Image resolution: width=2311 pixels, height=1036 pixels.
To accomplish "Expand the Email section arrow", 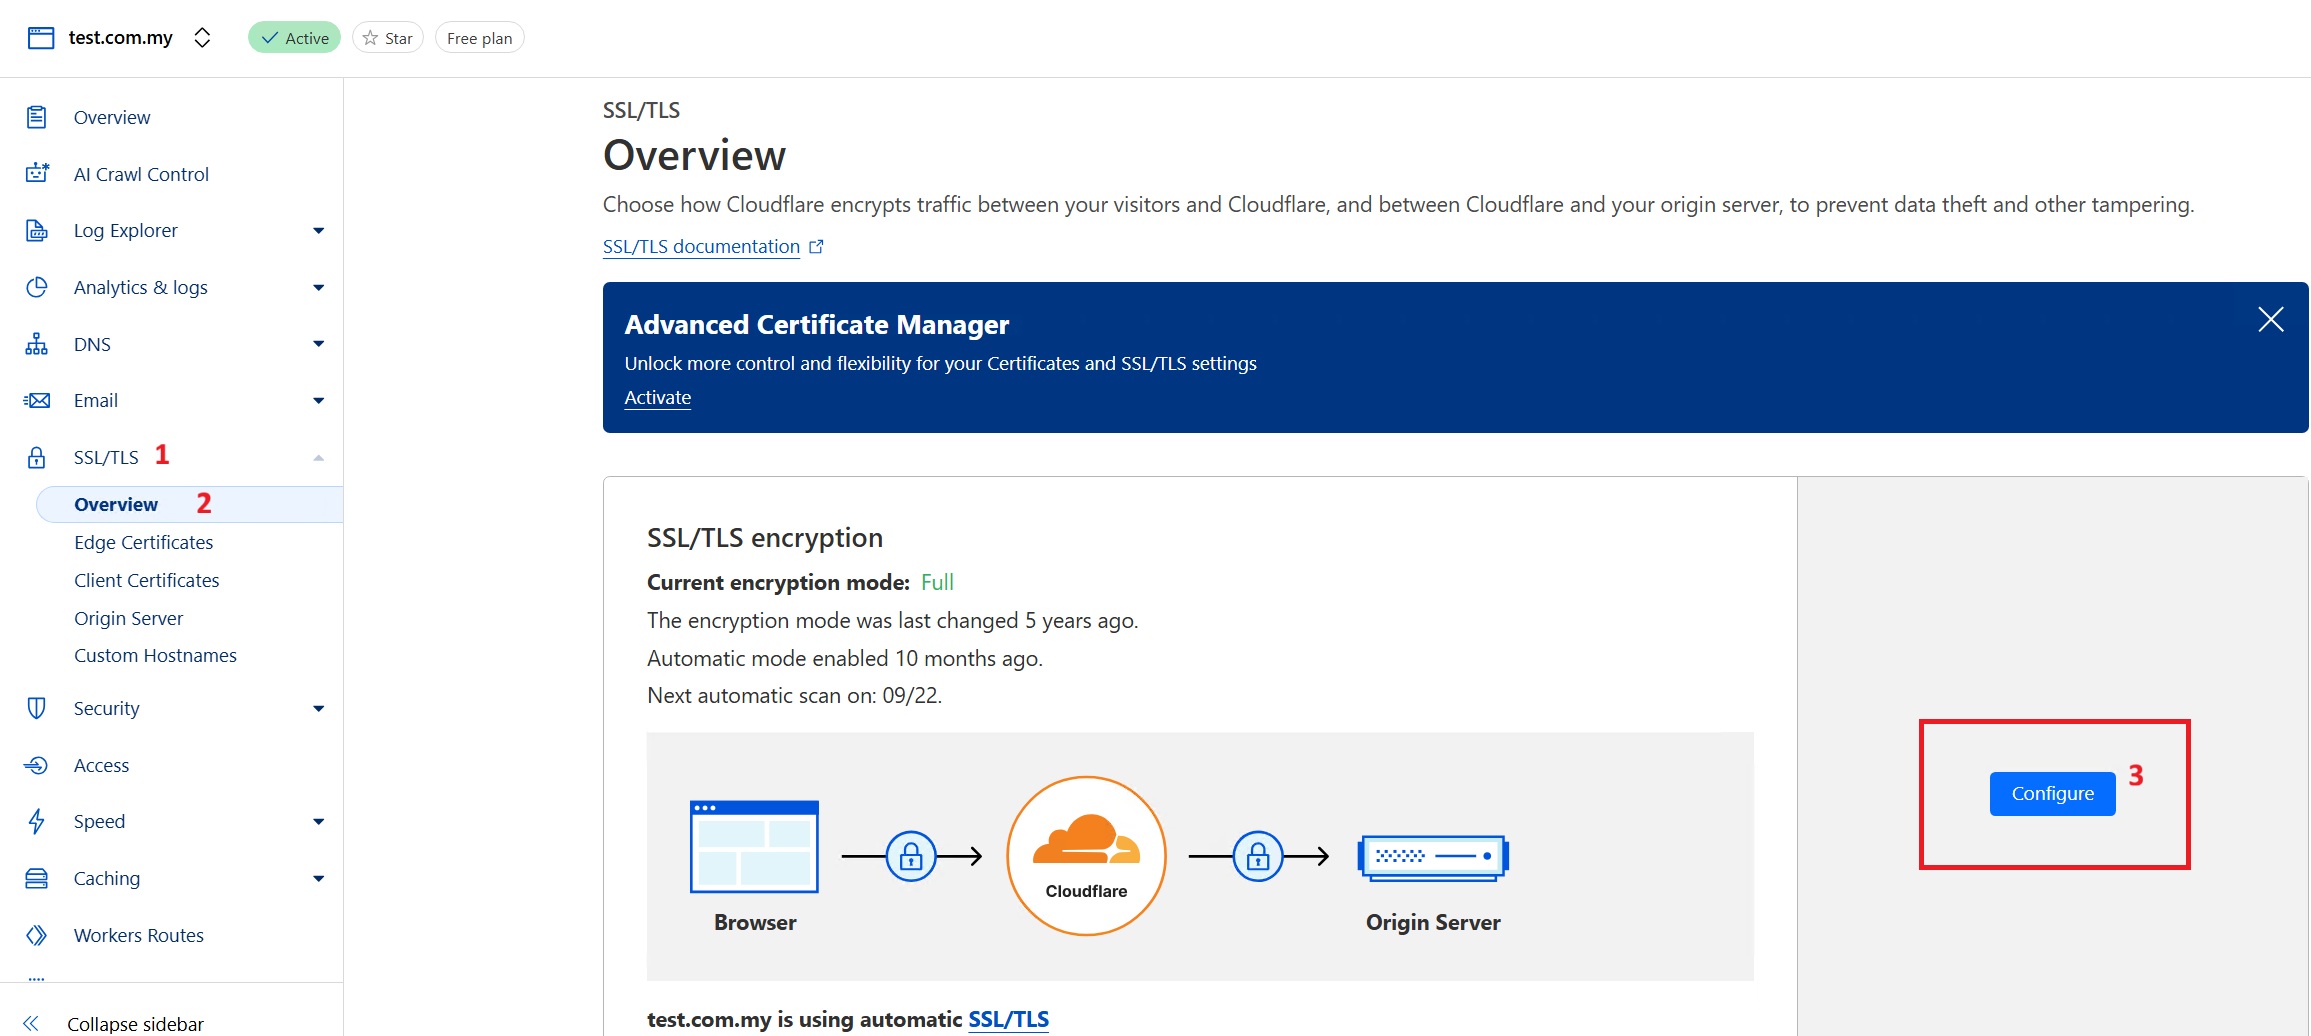I will pyautogui.click(x=319, y=401).
